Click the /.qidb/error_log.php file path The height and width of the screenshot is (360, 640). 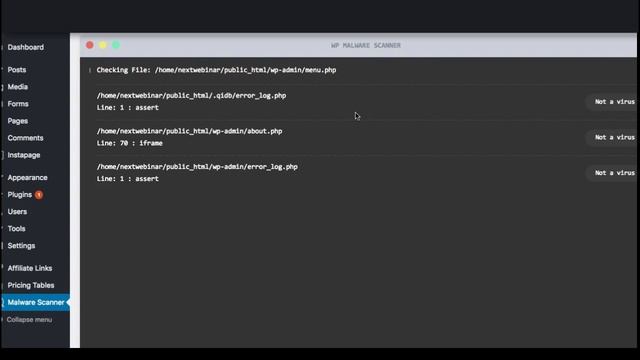pos(191,96)
